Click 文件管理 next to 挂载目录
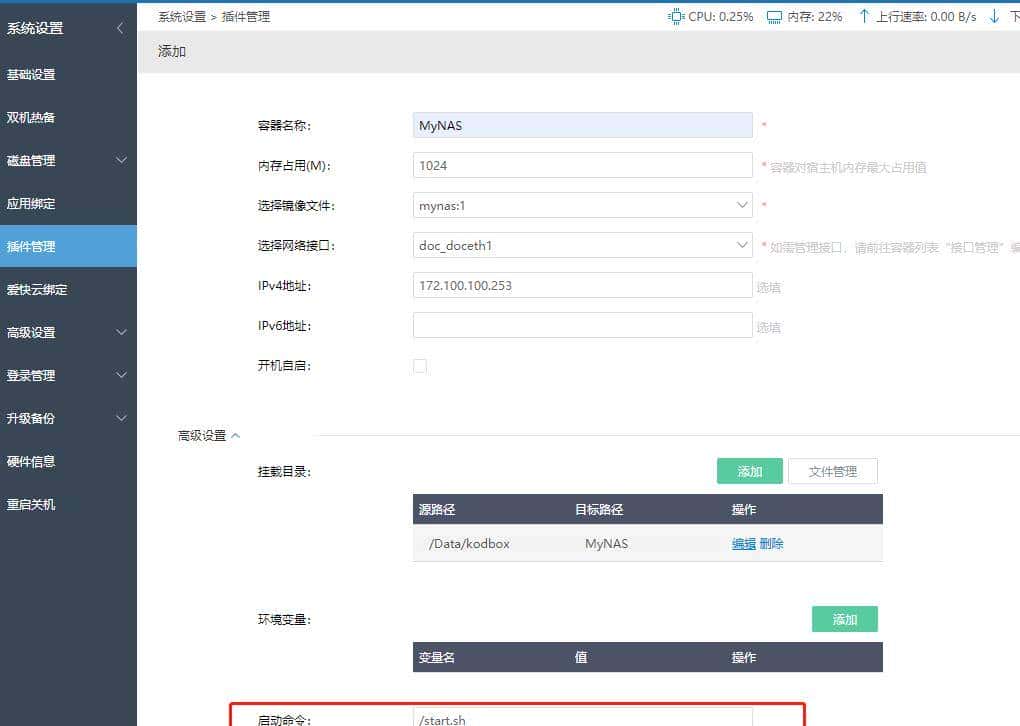Image resolution: width=1020 pixels, height=726 pixels. (x=832, y=470)
